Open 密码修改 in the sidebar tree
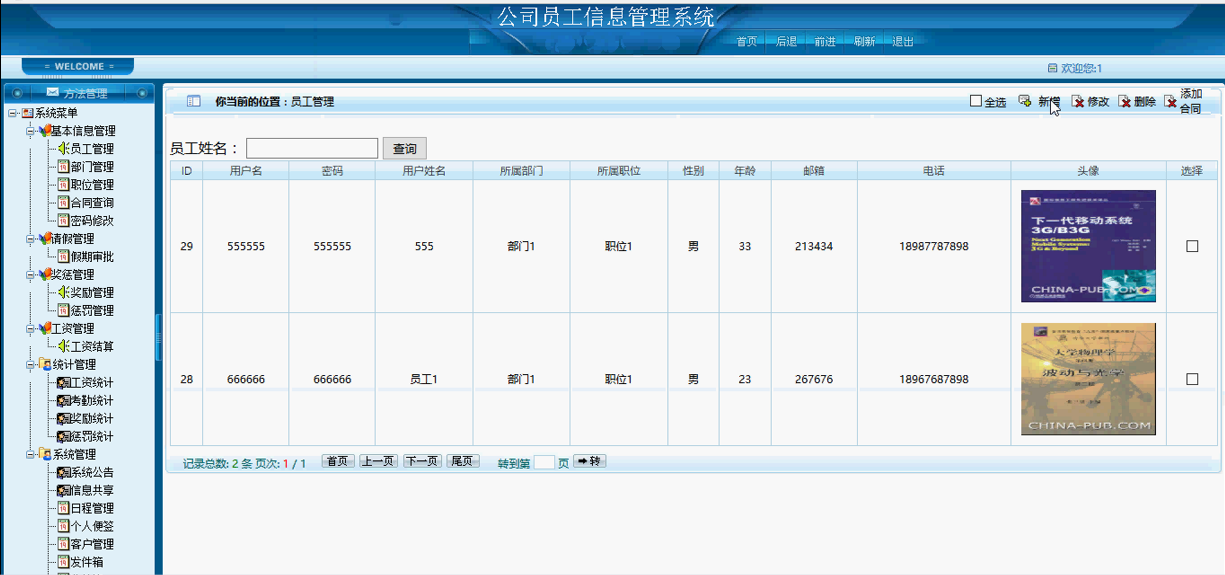 [91, 221]
